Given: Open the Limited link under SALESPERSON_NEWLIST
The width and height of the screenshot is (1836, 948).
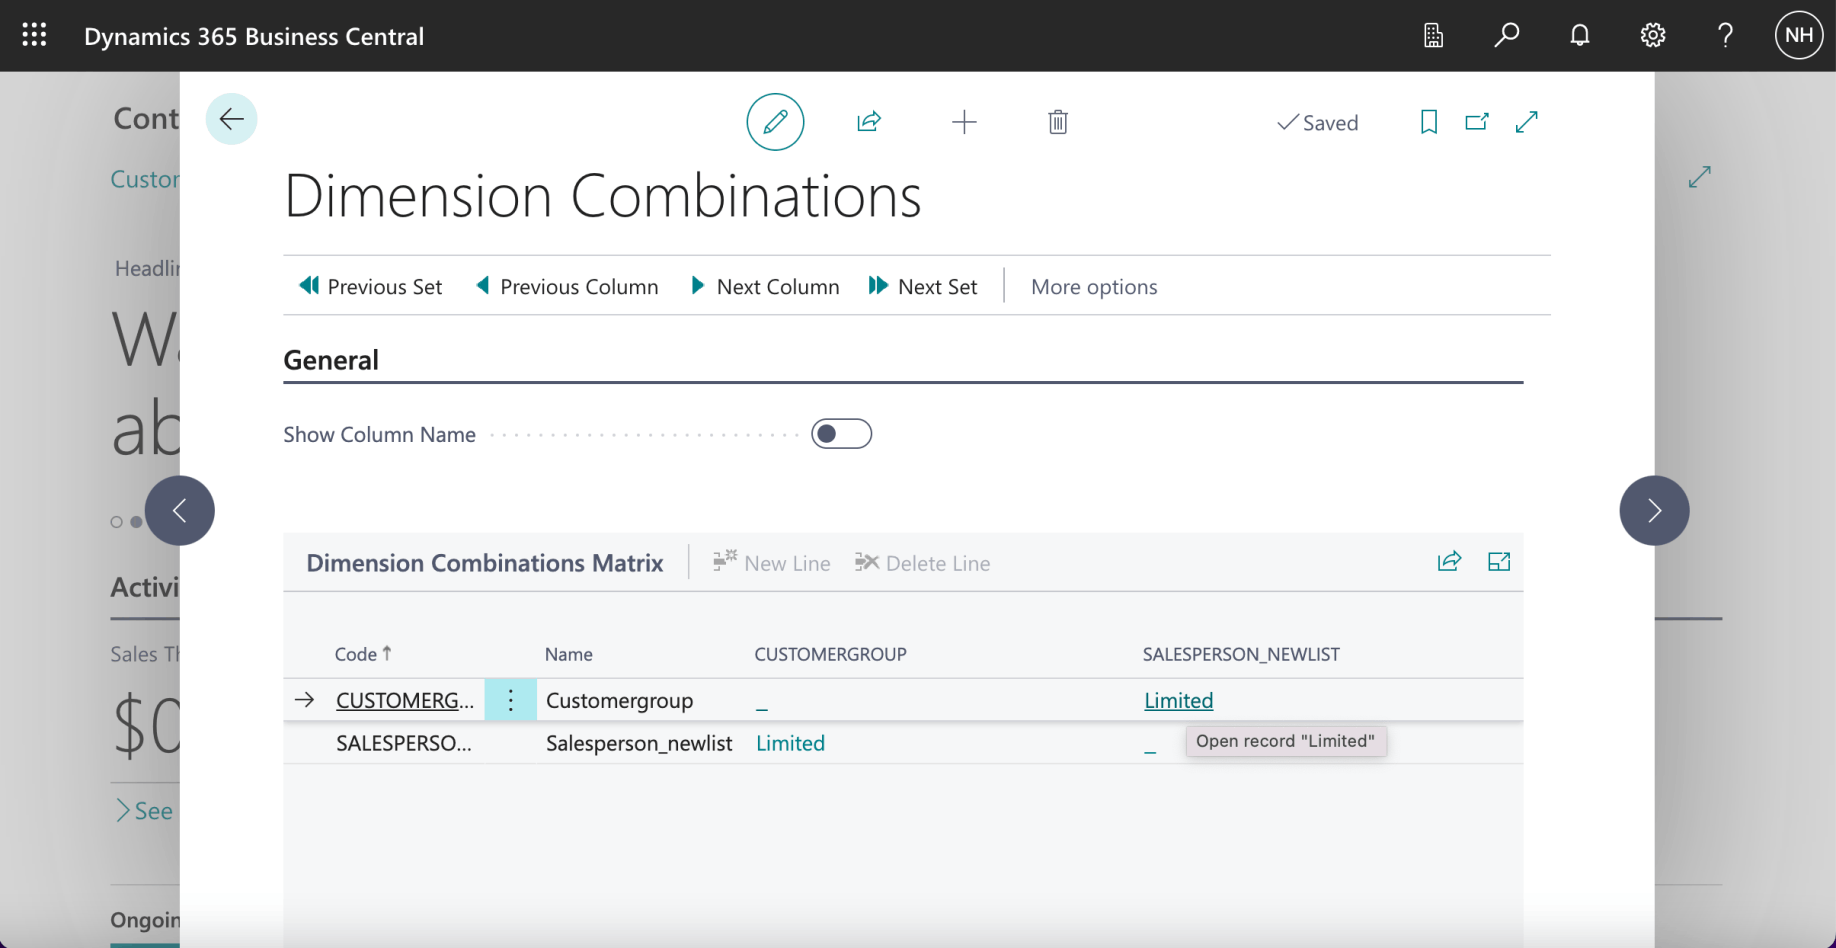Looking at the screenshot, I should click(1178, 701).
